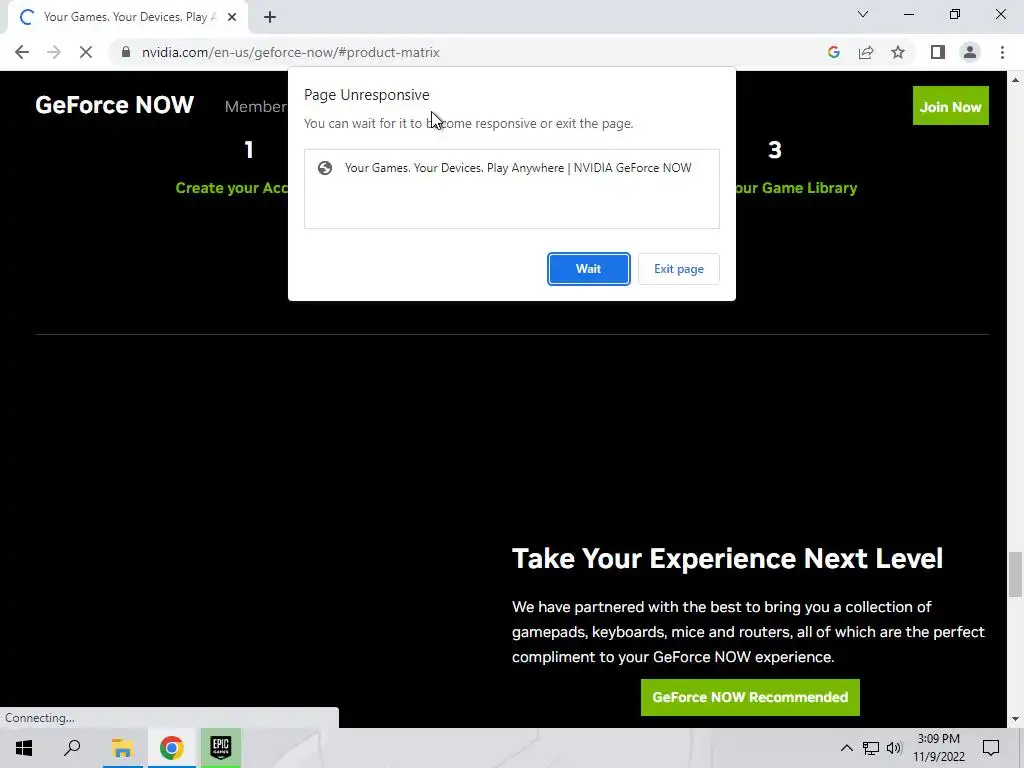Click browser forward arrow

[x=54, y=52]
